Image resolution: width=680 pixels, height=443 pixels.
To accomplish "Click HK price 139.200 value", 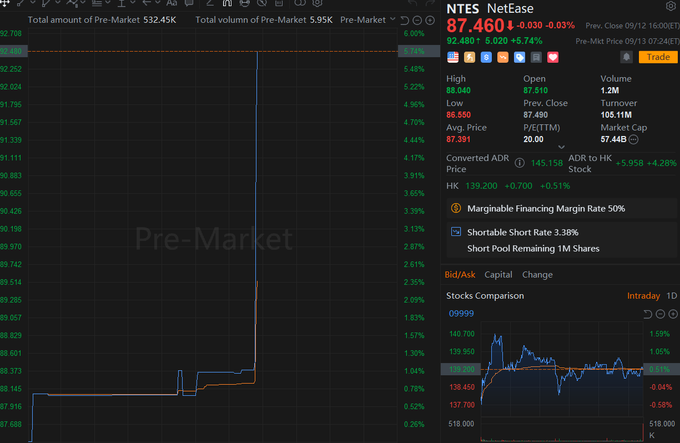I will pyautogui.click(x=481, y=186).
